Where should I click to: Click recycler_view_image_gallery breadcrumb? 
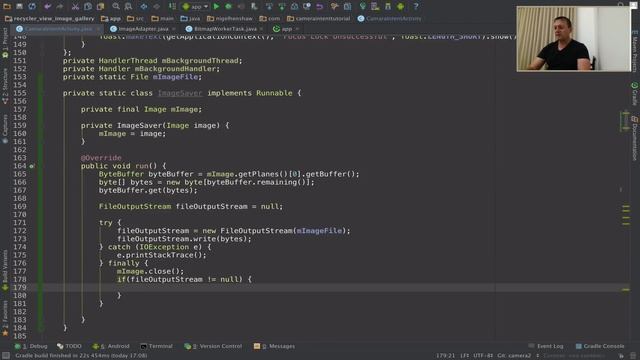tap(49, 18)
